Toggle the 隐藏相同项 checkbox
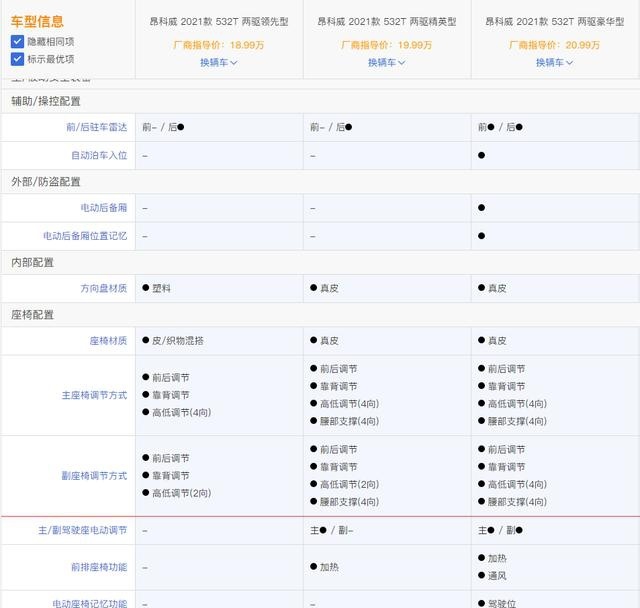 pos(17,41)
